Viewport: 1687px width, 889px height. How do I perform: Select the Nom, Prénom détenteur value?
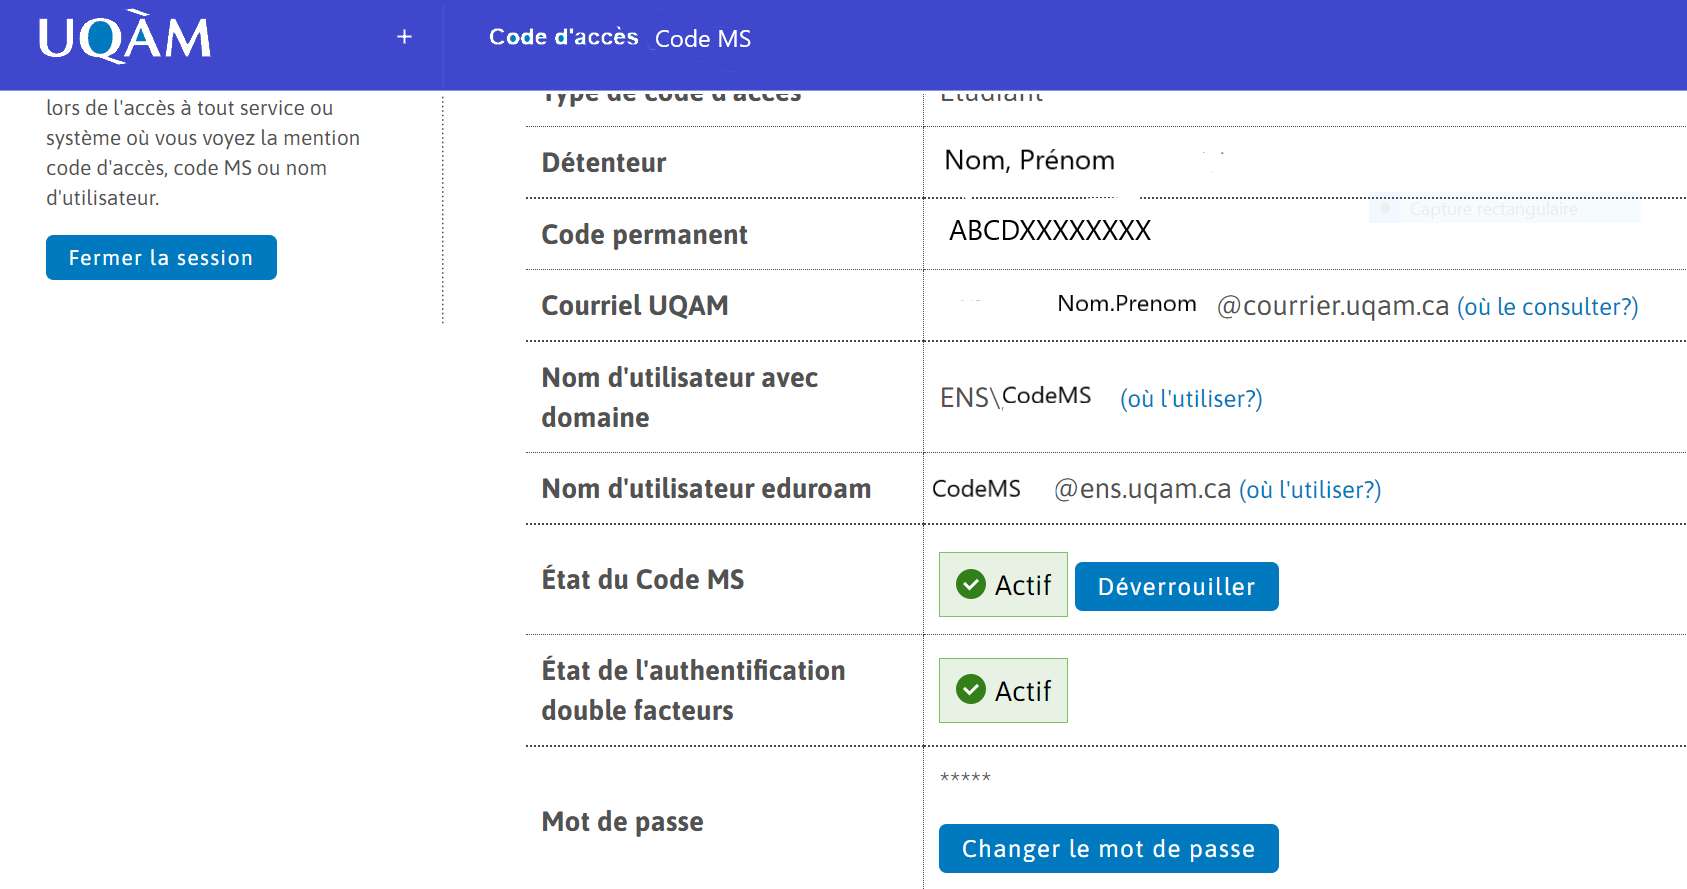click(1029, 160)
